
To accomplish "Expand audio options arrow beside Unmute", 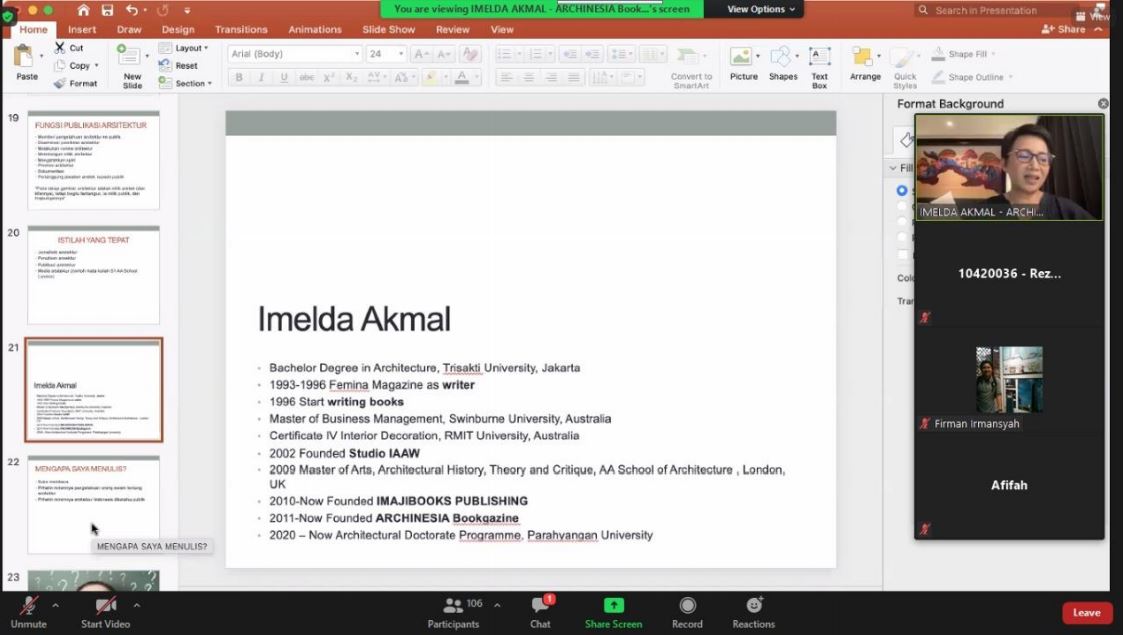I will tap(54, 605).
